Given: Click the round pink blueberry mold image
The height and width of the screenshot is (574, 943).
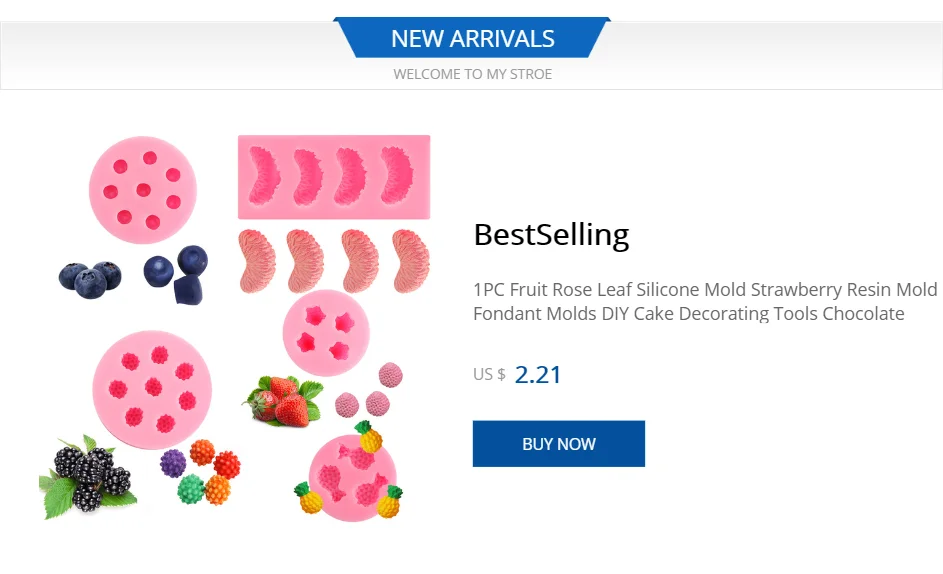Looking at the screenshot, I should coord(142,189).
